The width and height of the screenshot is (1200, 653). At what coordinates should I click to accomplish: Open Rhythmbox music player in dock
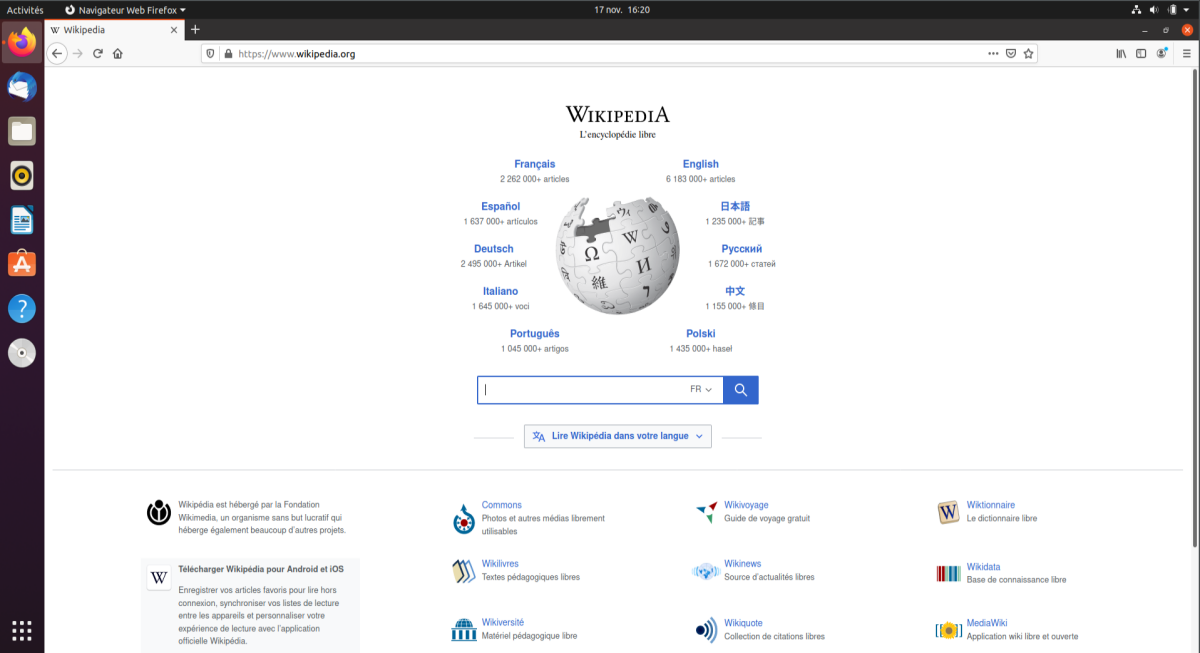coord(22,176)
